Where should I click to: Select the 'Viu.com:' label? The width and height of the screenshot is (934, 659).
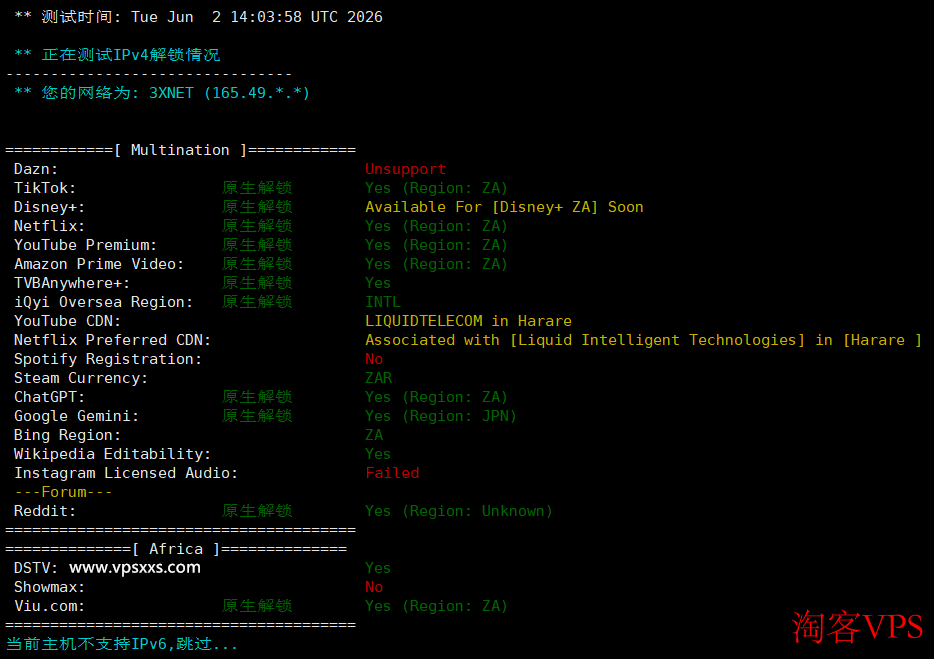coord(49,607)
